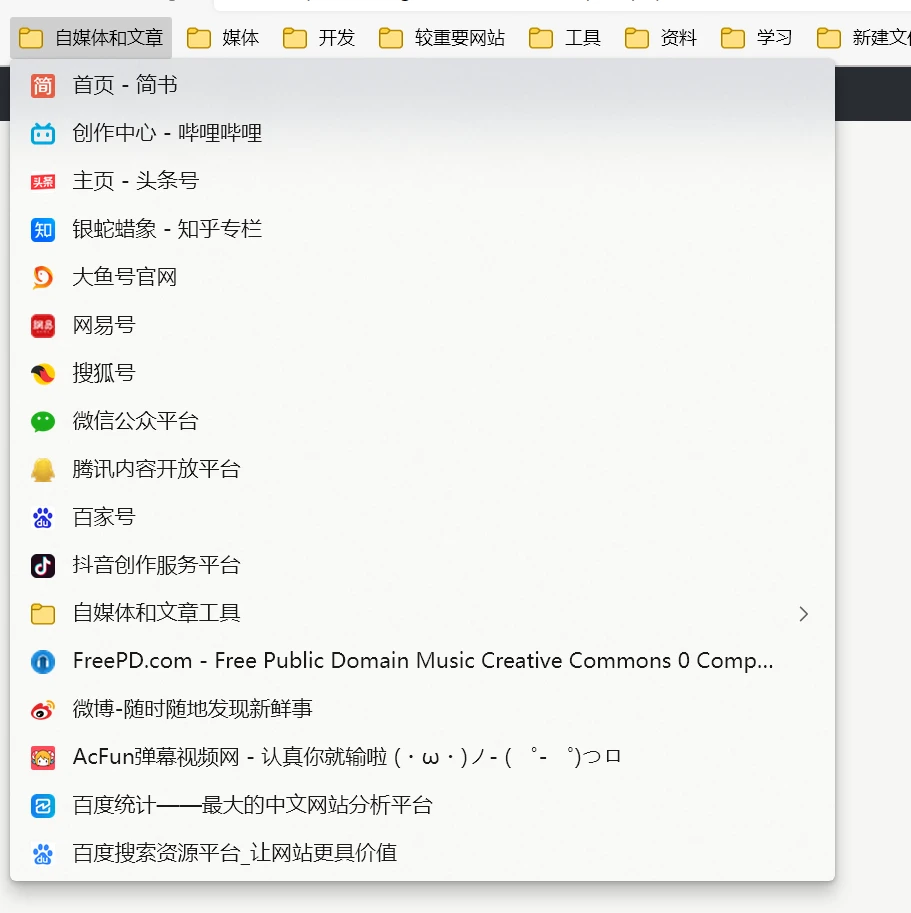
Task: Open bookmark 搜狐号
Action: [x=422, y=373]
